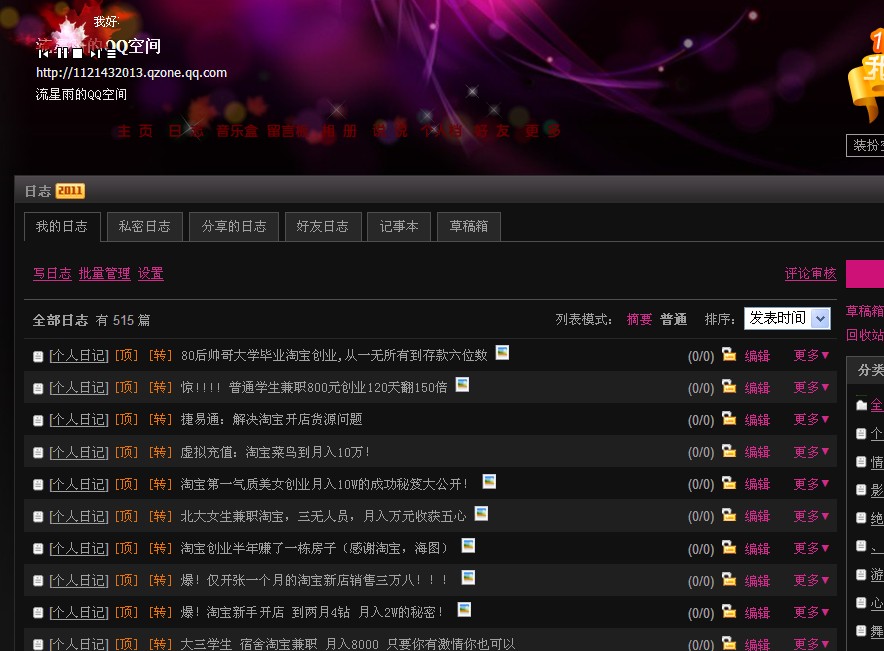Switch to the 分享的日志 tab

click(x=234, y=227)
